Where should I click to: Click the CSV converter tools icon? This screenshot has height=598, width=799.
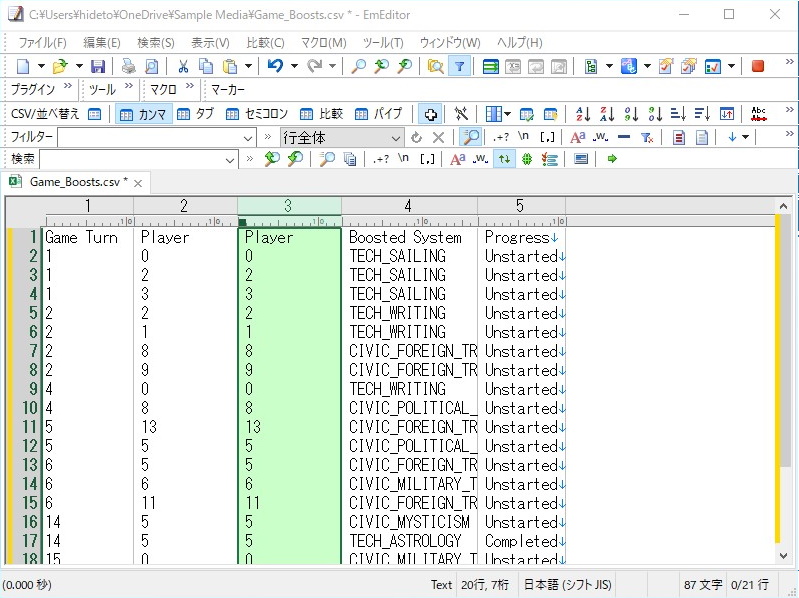(461, 114)
